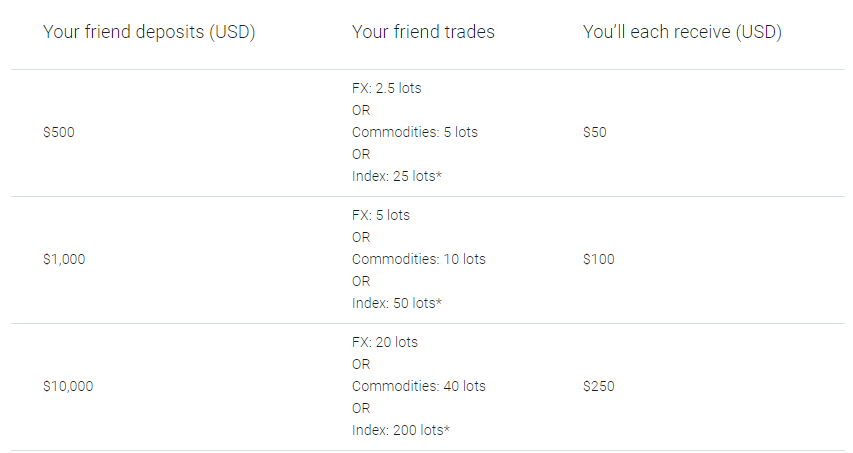Click 'Index: 50 lots*' text
Image resolution: width=853 pixels, height=453 pixels.
pyautogui.click(x=397, y=303)
